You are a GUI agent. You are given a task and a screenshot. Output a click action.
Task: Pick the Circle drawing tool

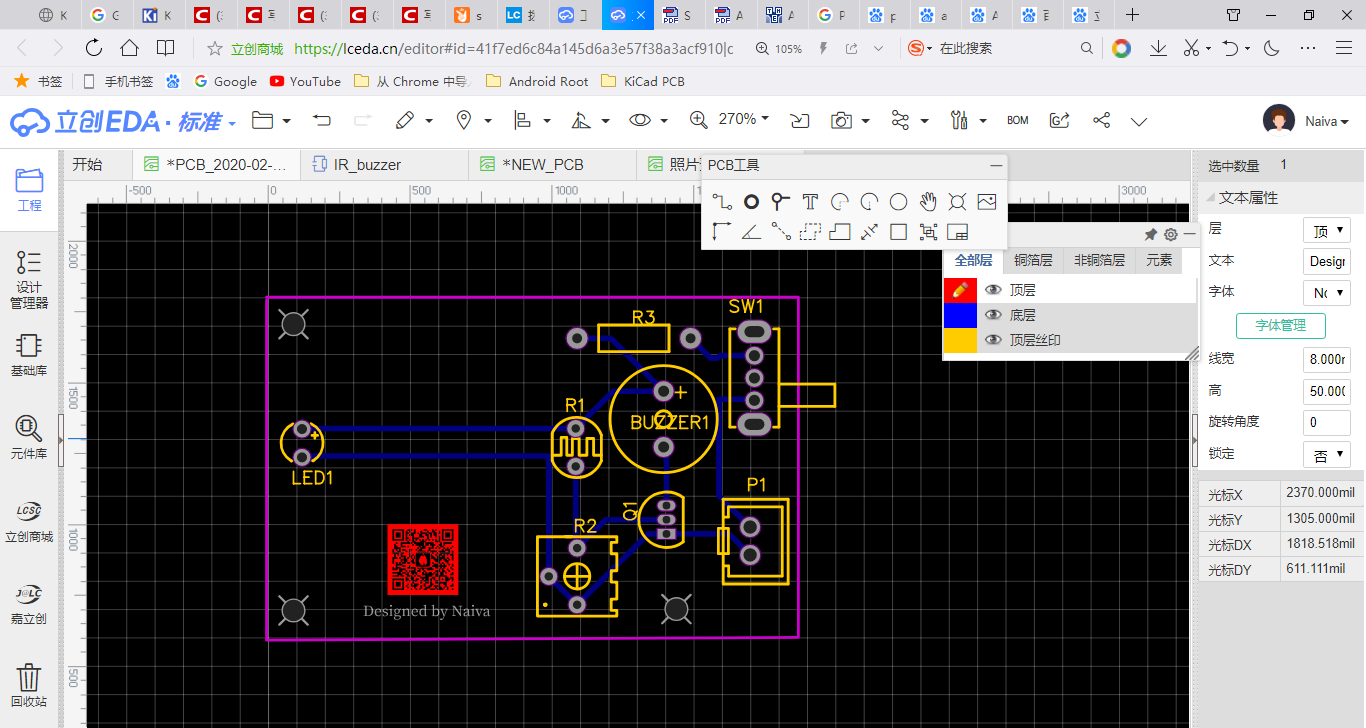(x=898, y=201)
